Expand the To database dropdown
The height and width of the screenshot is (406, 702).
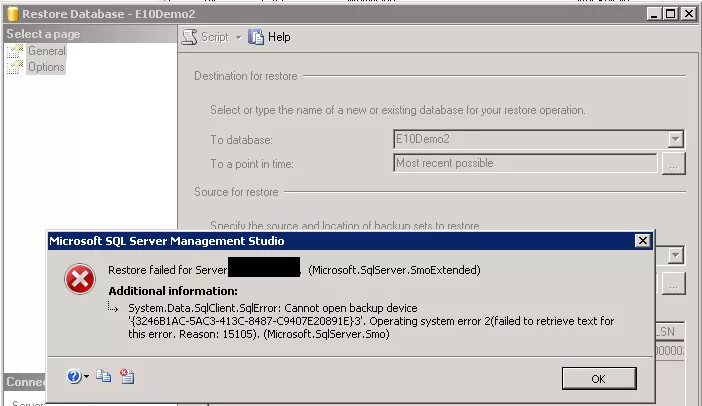(675, 139)
